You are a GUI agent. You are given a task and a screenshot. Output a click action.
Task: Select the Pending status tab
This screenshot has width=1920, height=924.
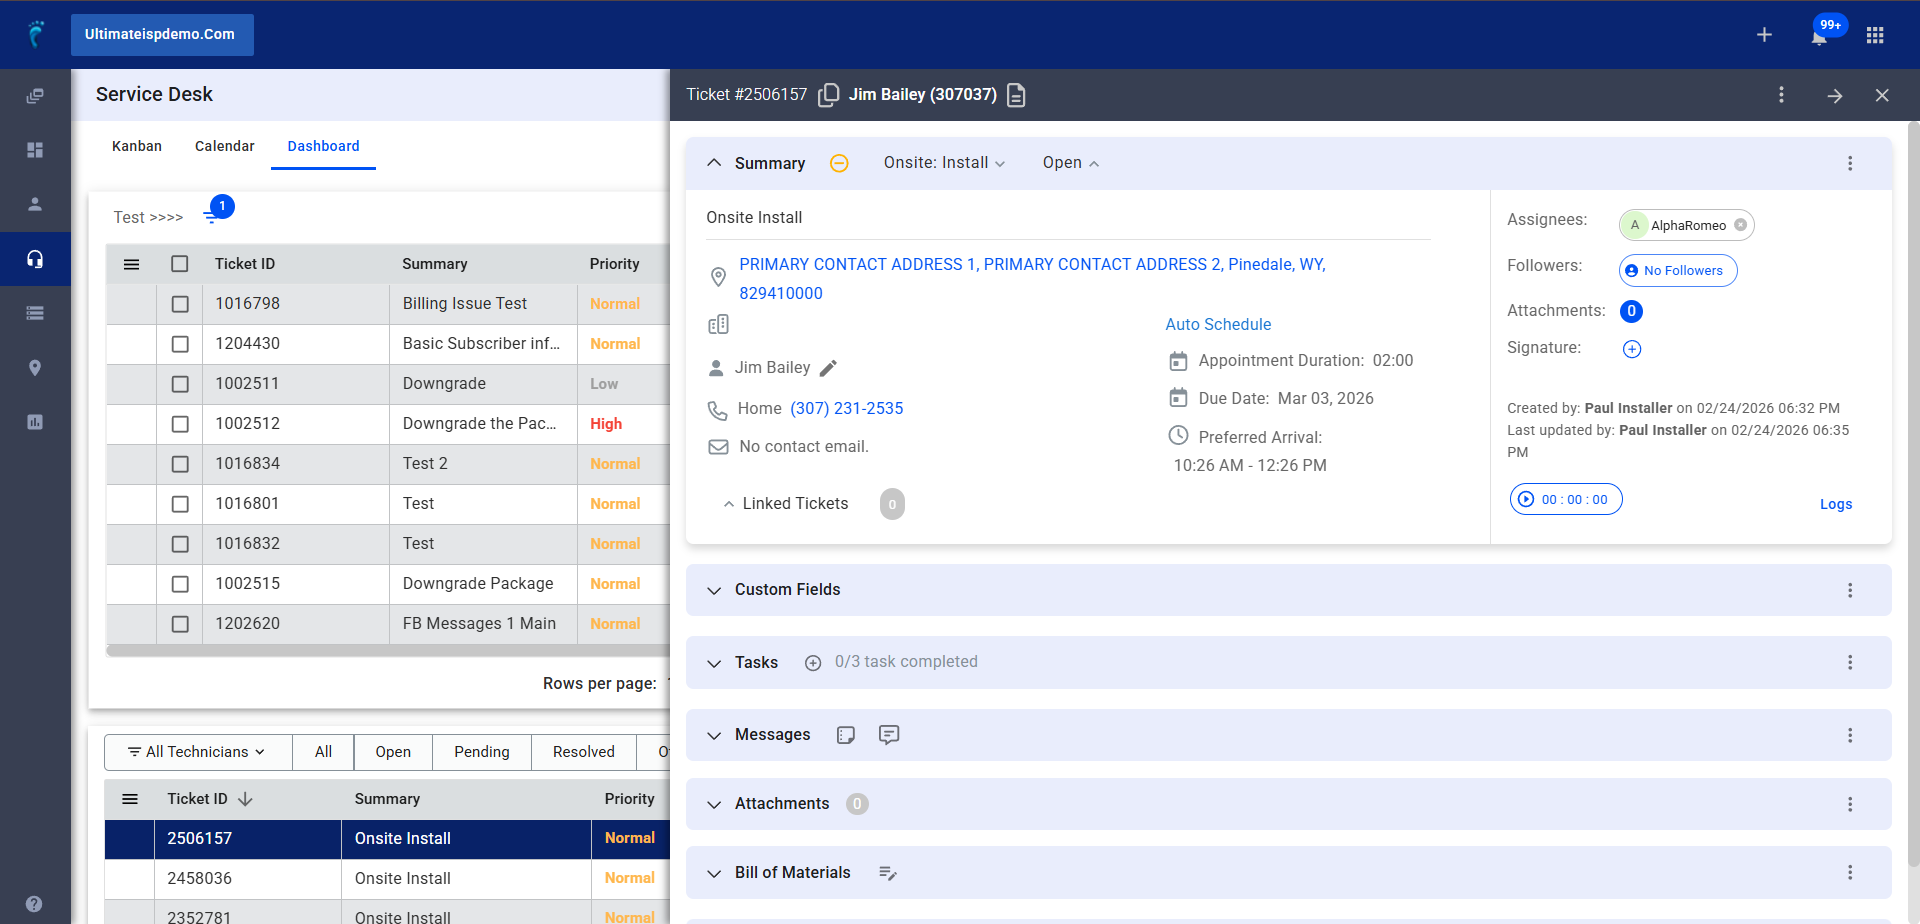(x=481, y=752)
